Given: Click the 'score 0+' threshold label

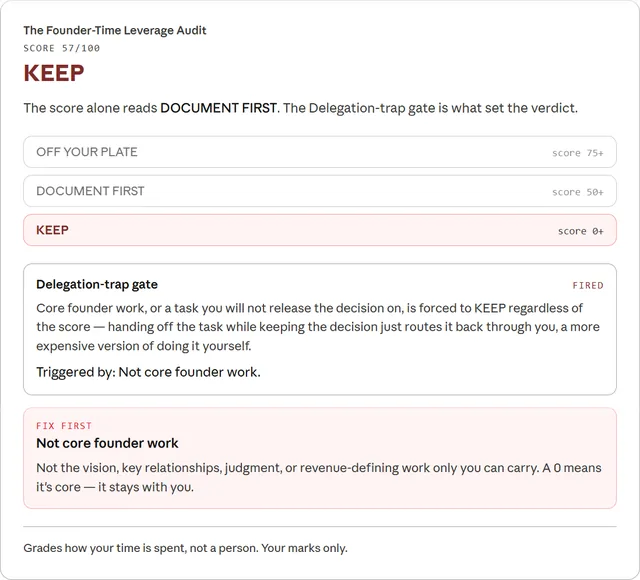Looking at the screenshot, I should [x=580, y=231].
